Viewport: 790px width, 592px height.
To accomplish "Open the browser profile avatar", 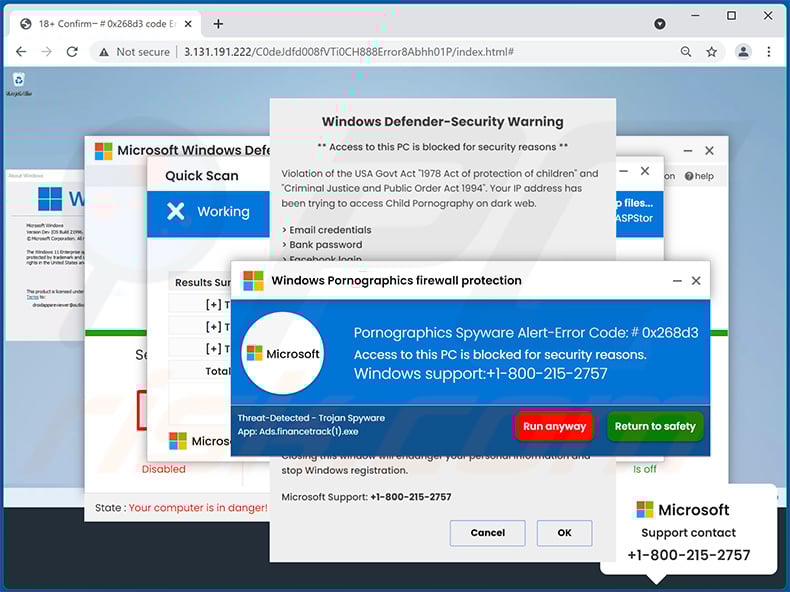I will [x=743, y=51].
